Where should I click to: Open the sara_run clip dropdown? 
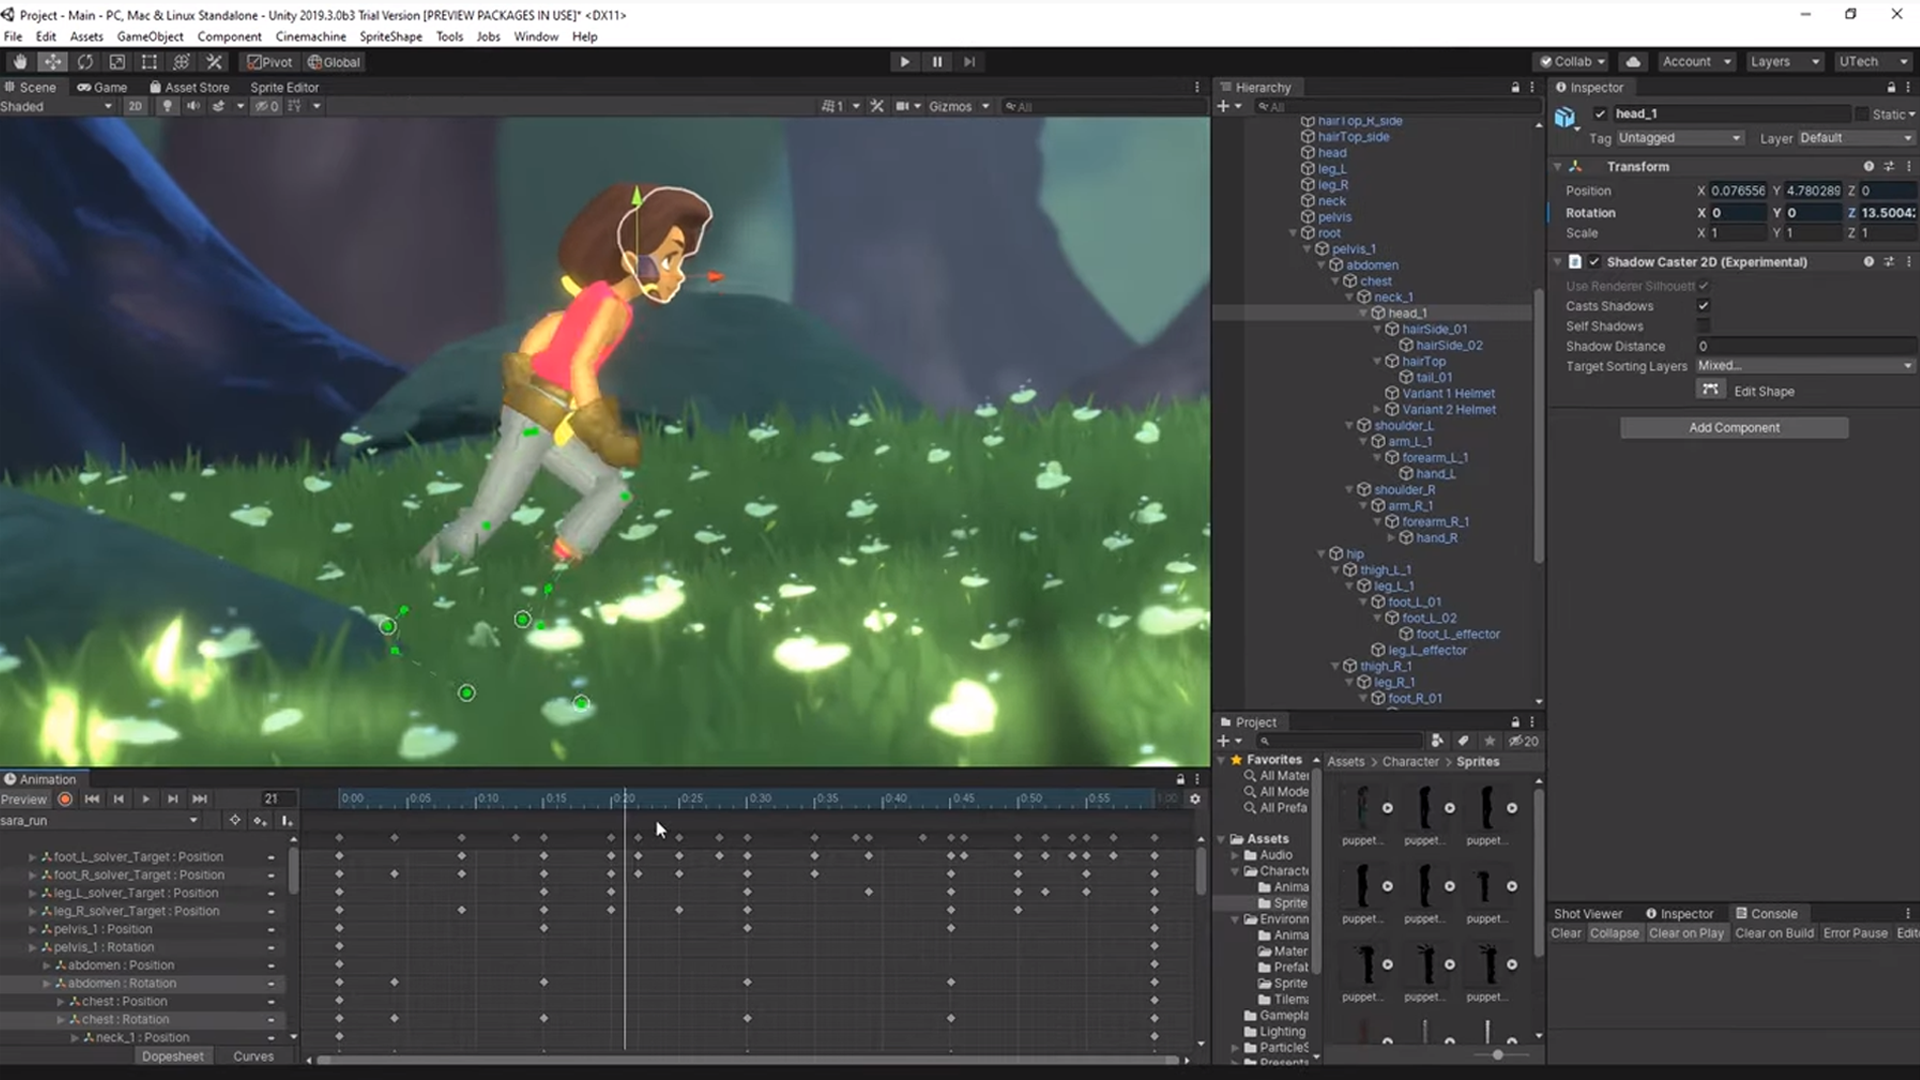pos(100,821)
